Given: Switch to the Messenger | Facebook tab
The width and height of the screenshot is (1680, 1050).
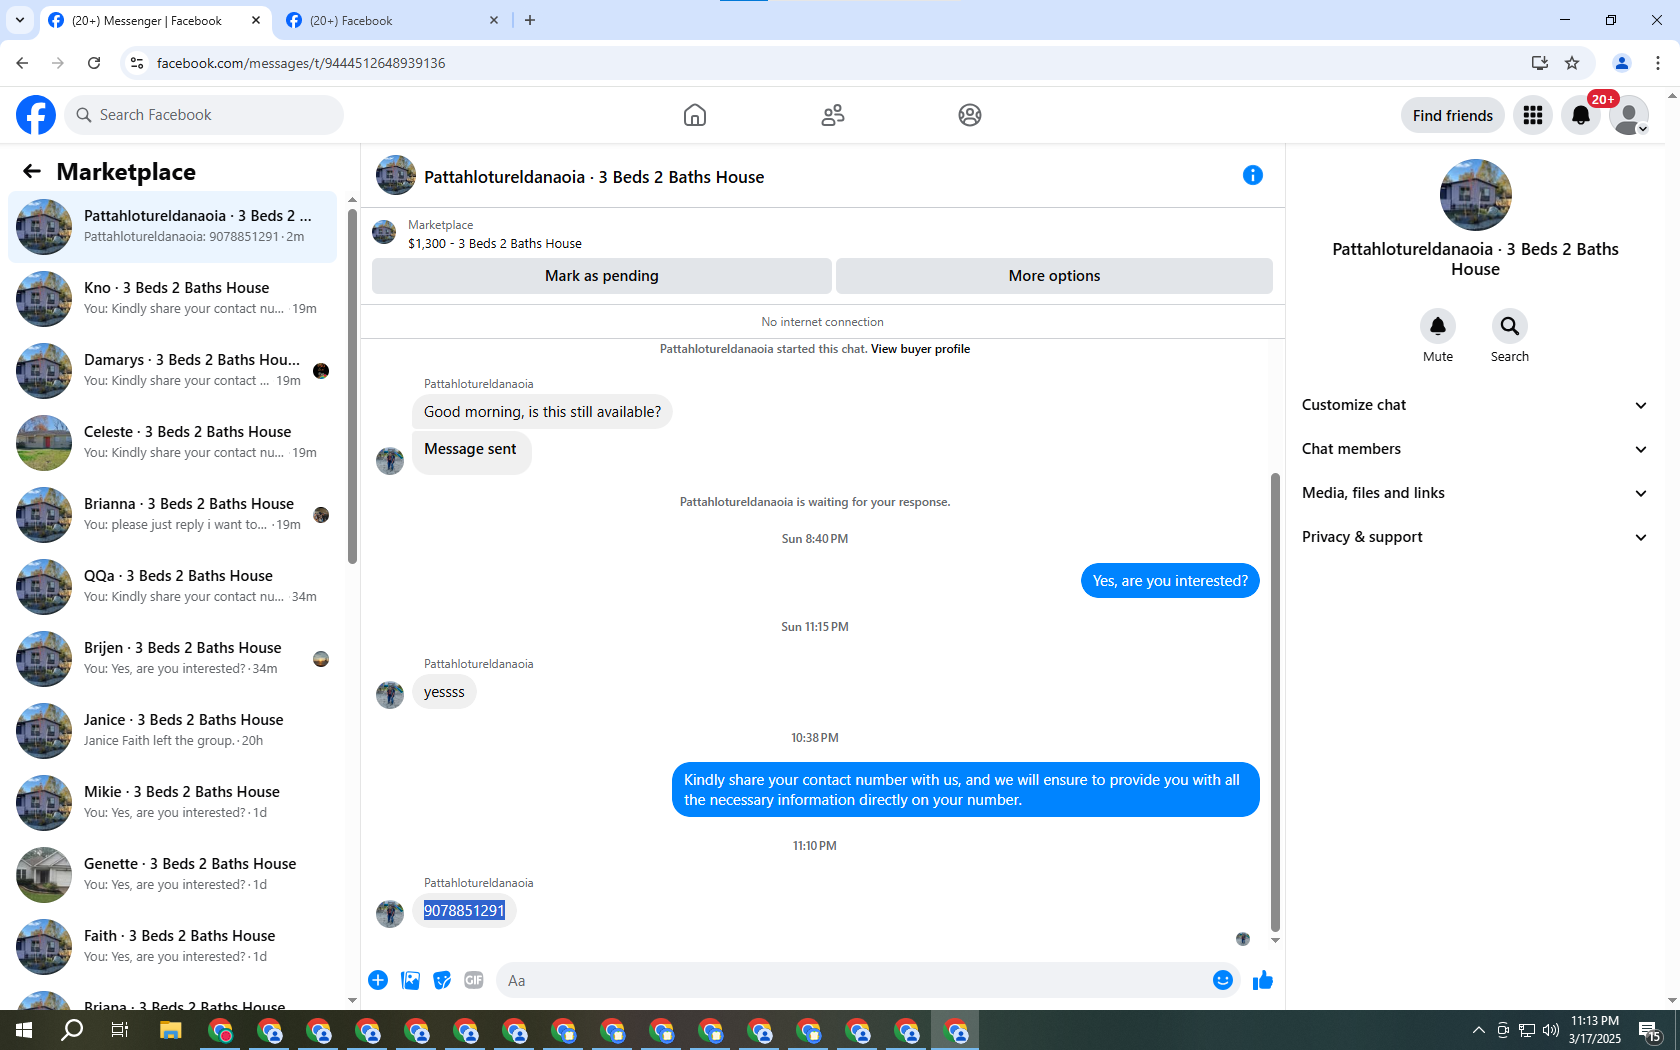Looking at the screenshot, I should click(156, 20).
